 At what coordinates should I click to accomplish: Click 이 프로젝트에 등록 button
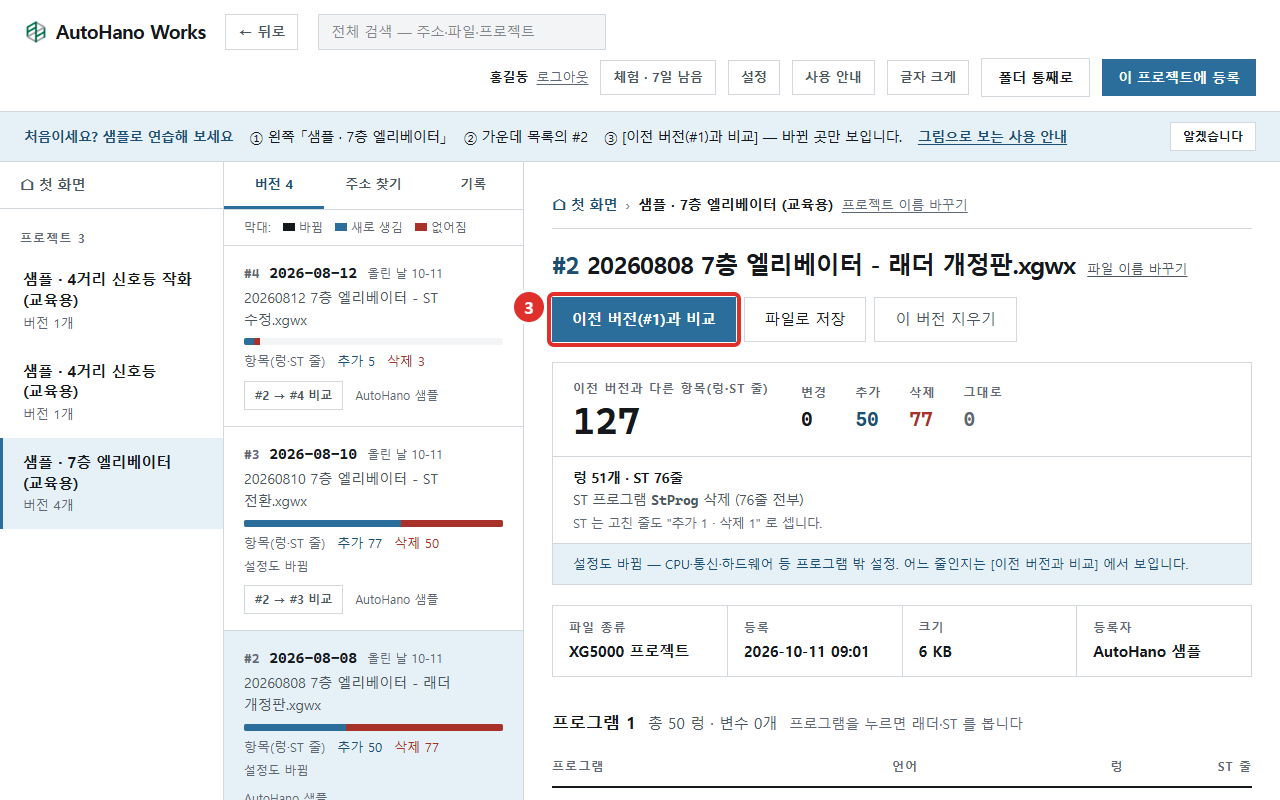(1179, 77)
